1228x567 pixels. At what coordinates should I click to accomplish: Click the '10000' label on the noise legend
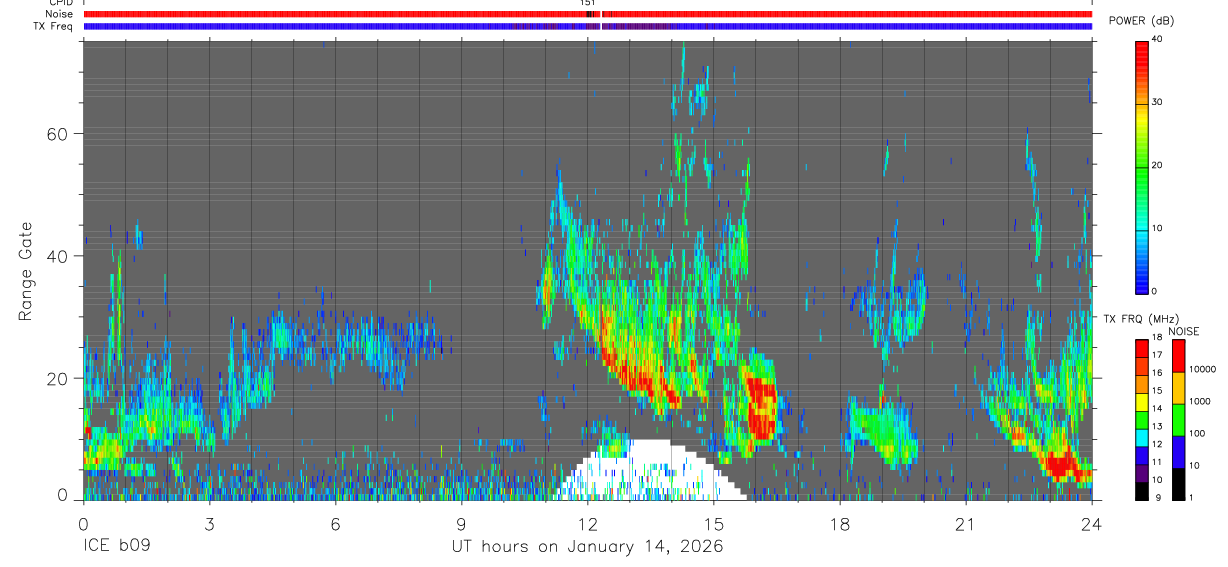pos(1203,369)
